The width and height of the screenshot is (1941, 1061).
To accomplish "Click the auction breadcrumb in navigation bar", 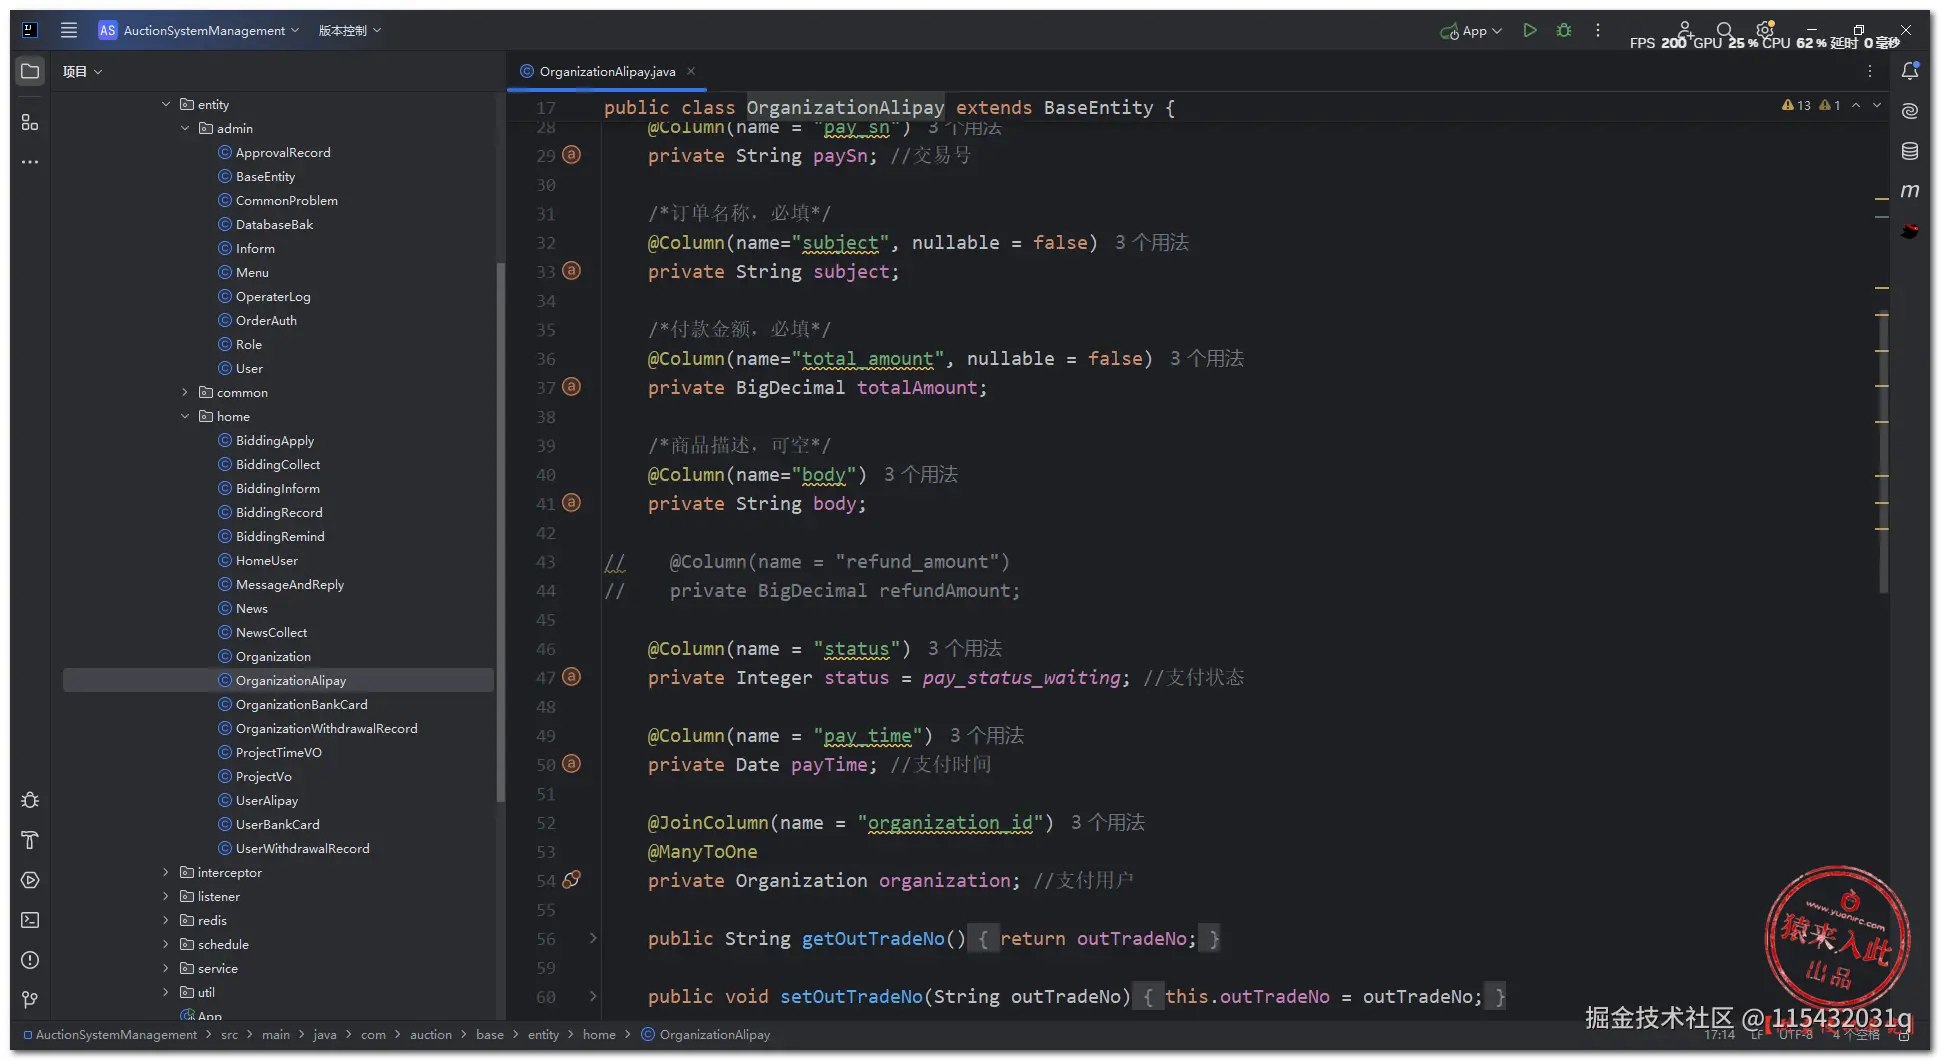I will (431, 1034).
